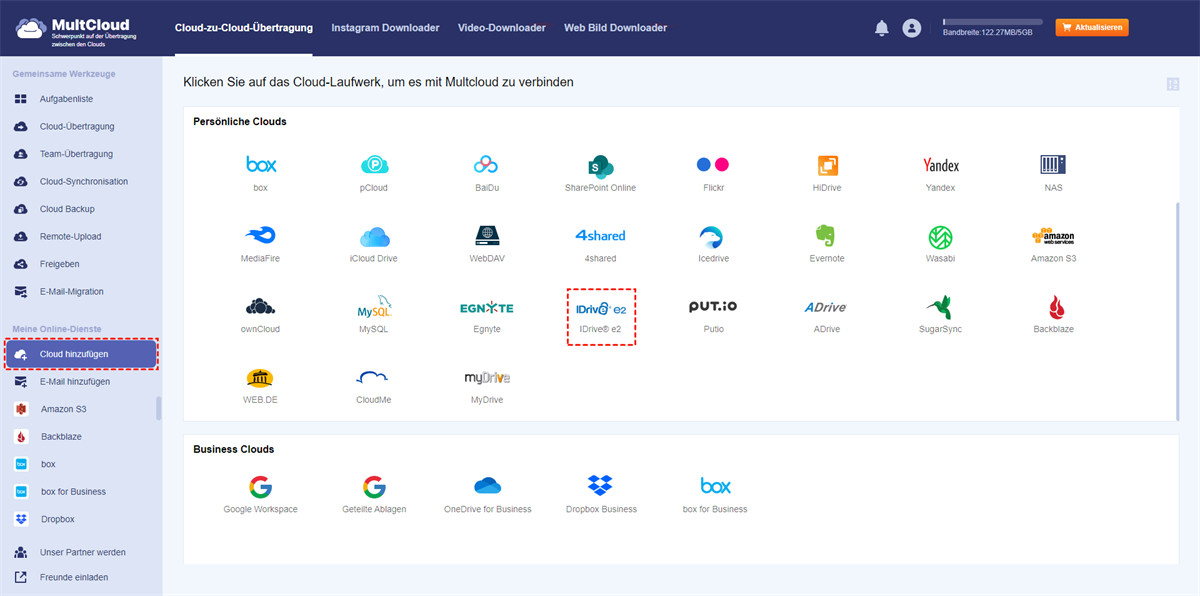Toggle the grid view layout icon
1200x596 pixels.
point(1172,84)
